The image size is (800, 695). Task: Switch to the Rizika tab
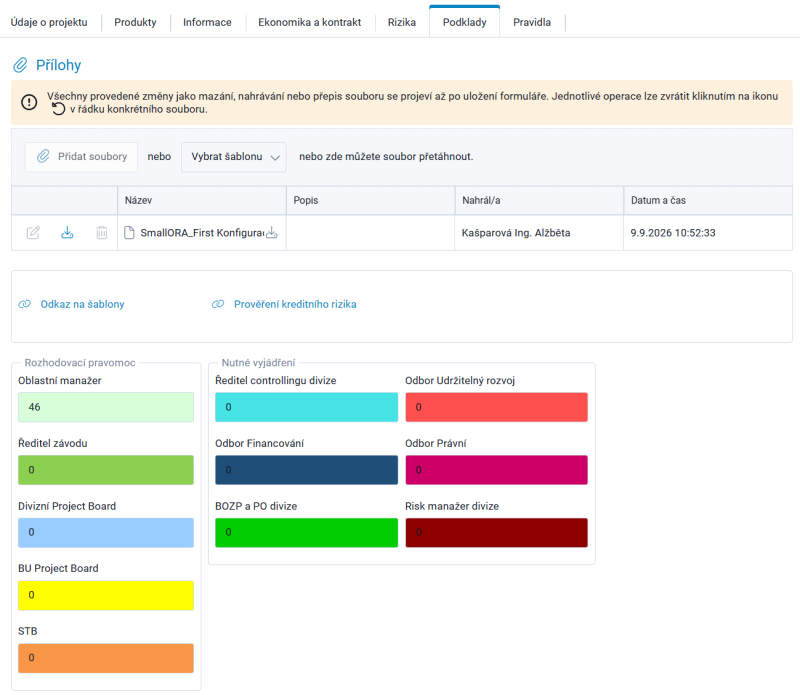click(x=402, y=22)
